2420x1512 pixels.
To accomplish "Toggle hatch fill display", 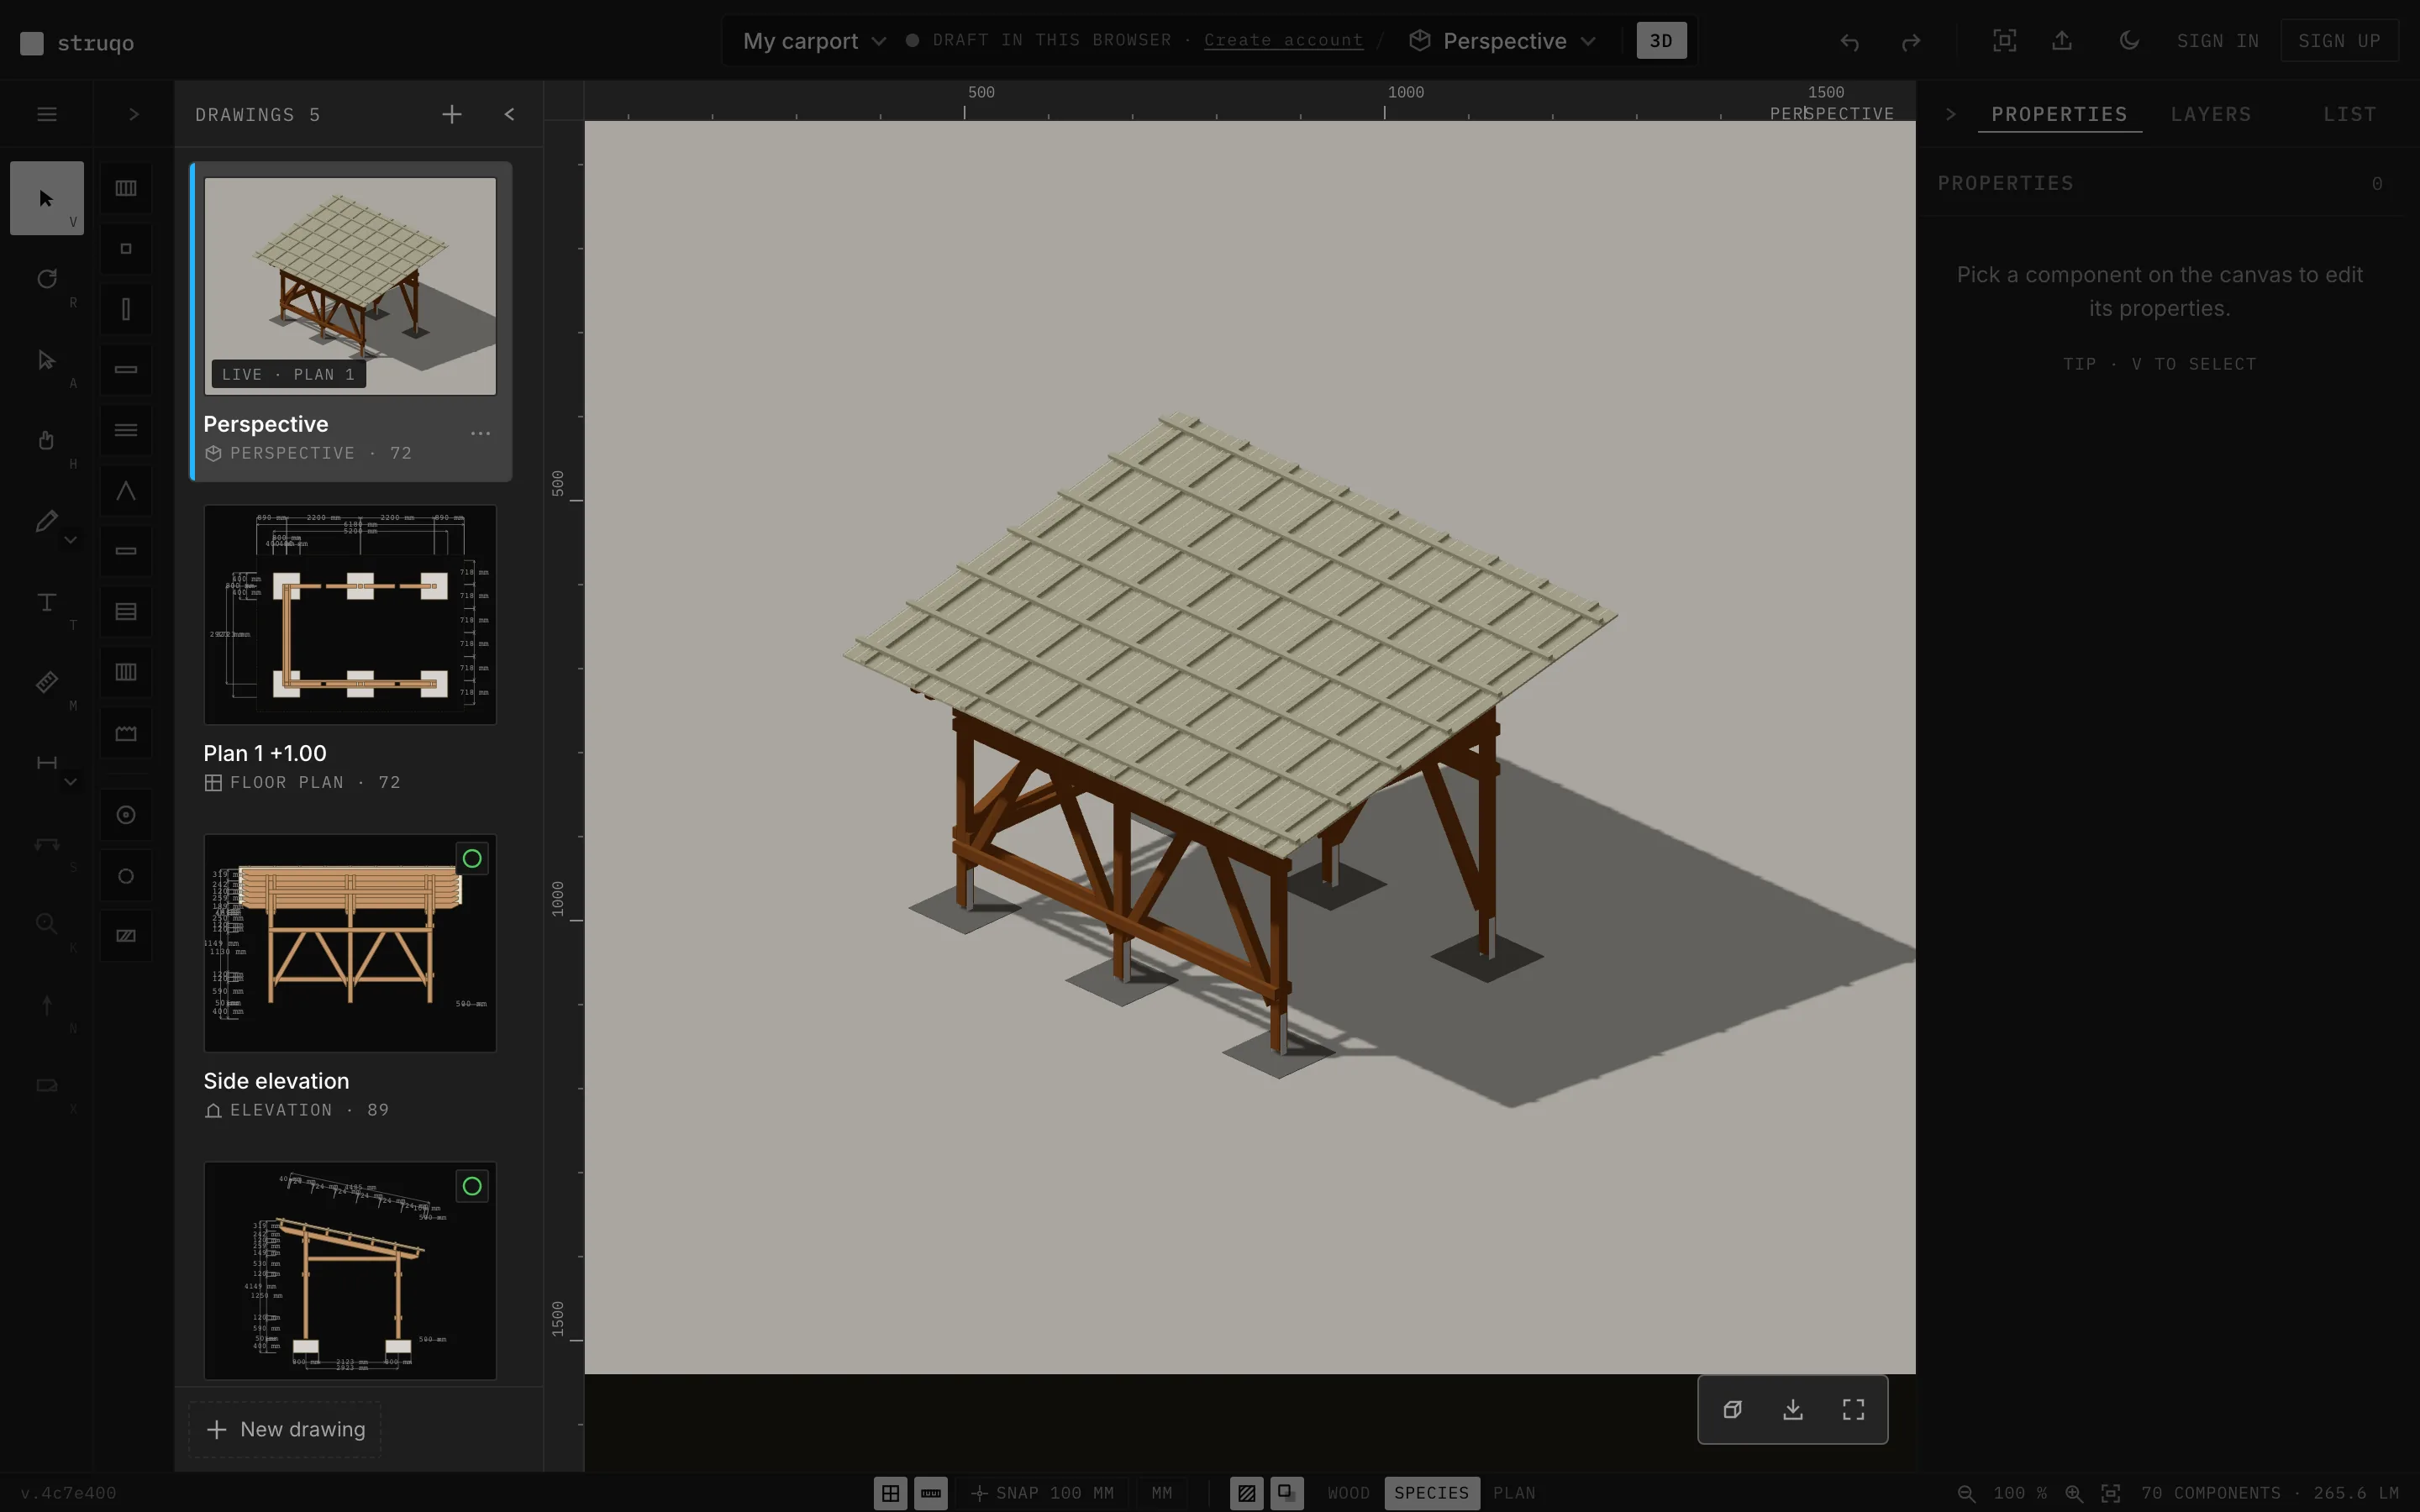I will [1246, 1493].
